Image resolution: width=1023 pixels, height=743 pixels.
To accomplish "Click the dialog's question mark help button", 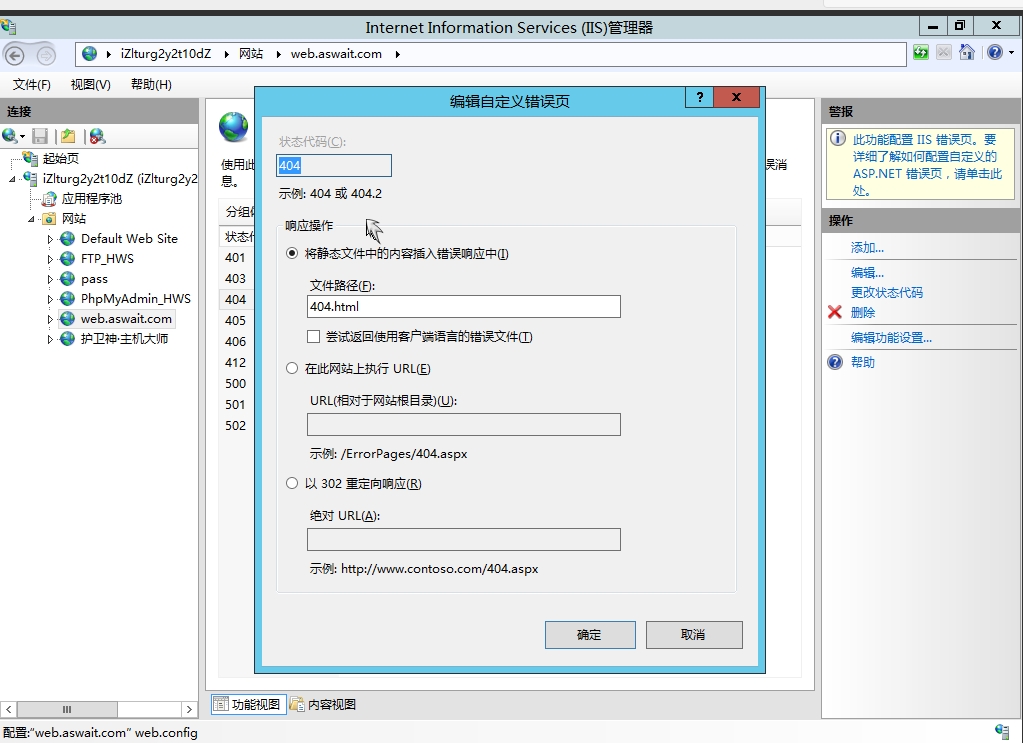I will coord(700,97).
